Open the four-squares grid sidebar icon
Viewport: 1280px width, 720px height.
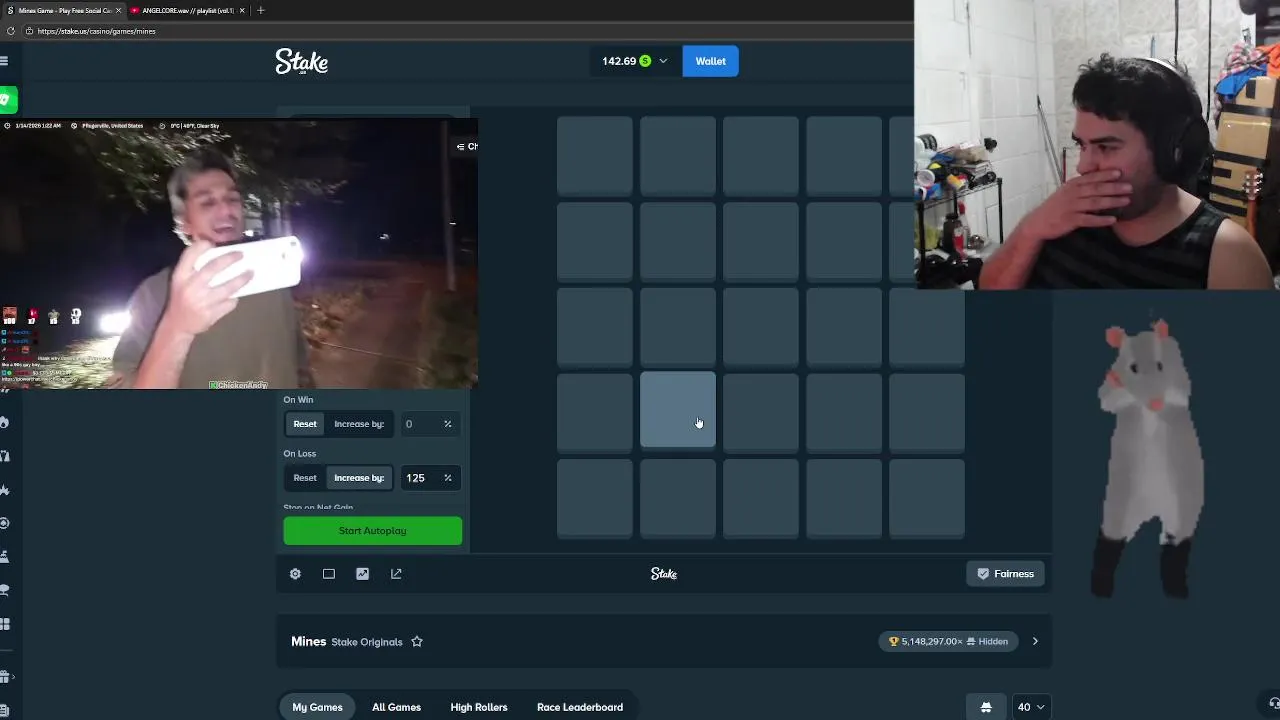[5, 624]
